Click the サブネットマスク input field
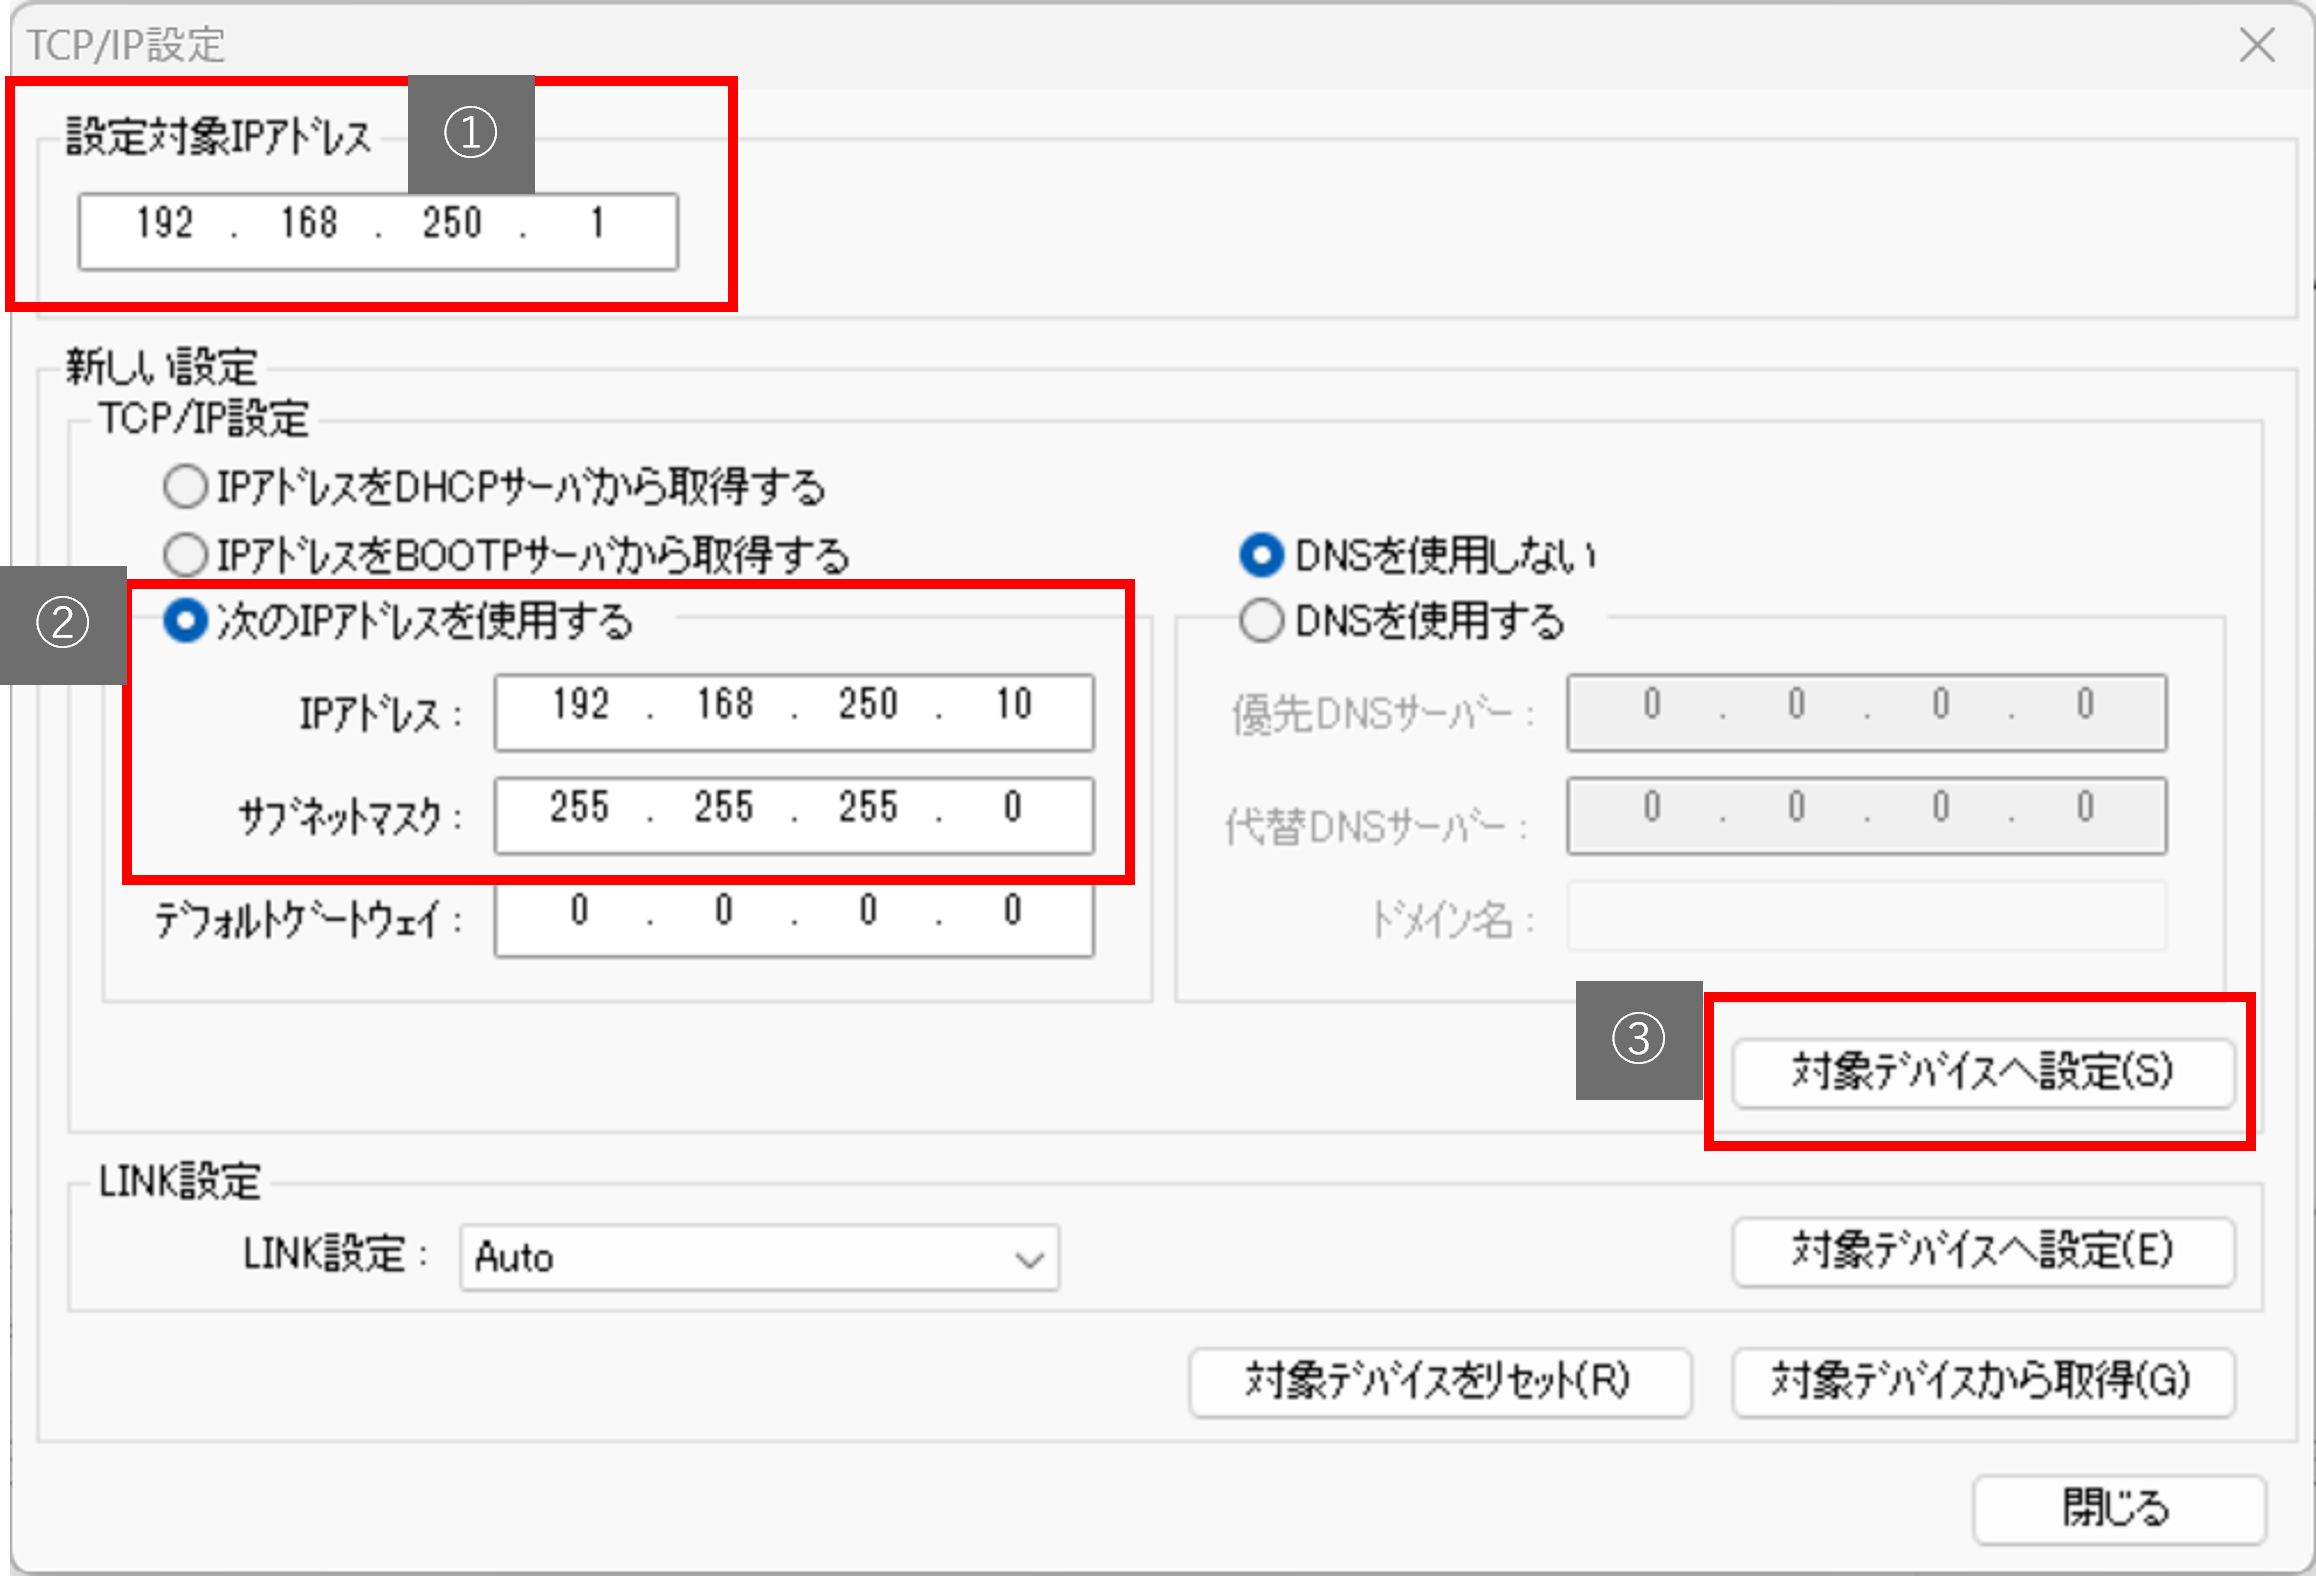The height and width of the screenshot is (1576, 2316). click(793, 815)
